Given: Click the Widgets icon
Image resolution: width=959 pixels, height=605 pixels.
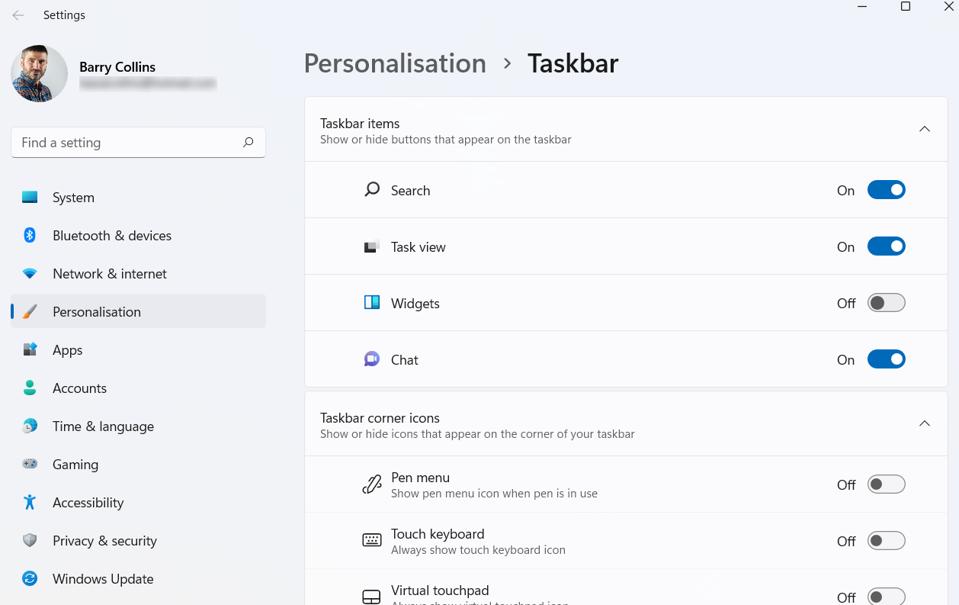Looking at the screenshot, I should (x=370, y=303).
